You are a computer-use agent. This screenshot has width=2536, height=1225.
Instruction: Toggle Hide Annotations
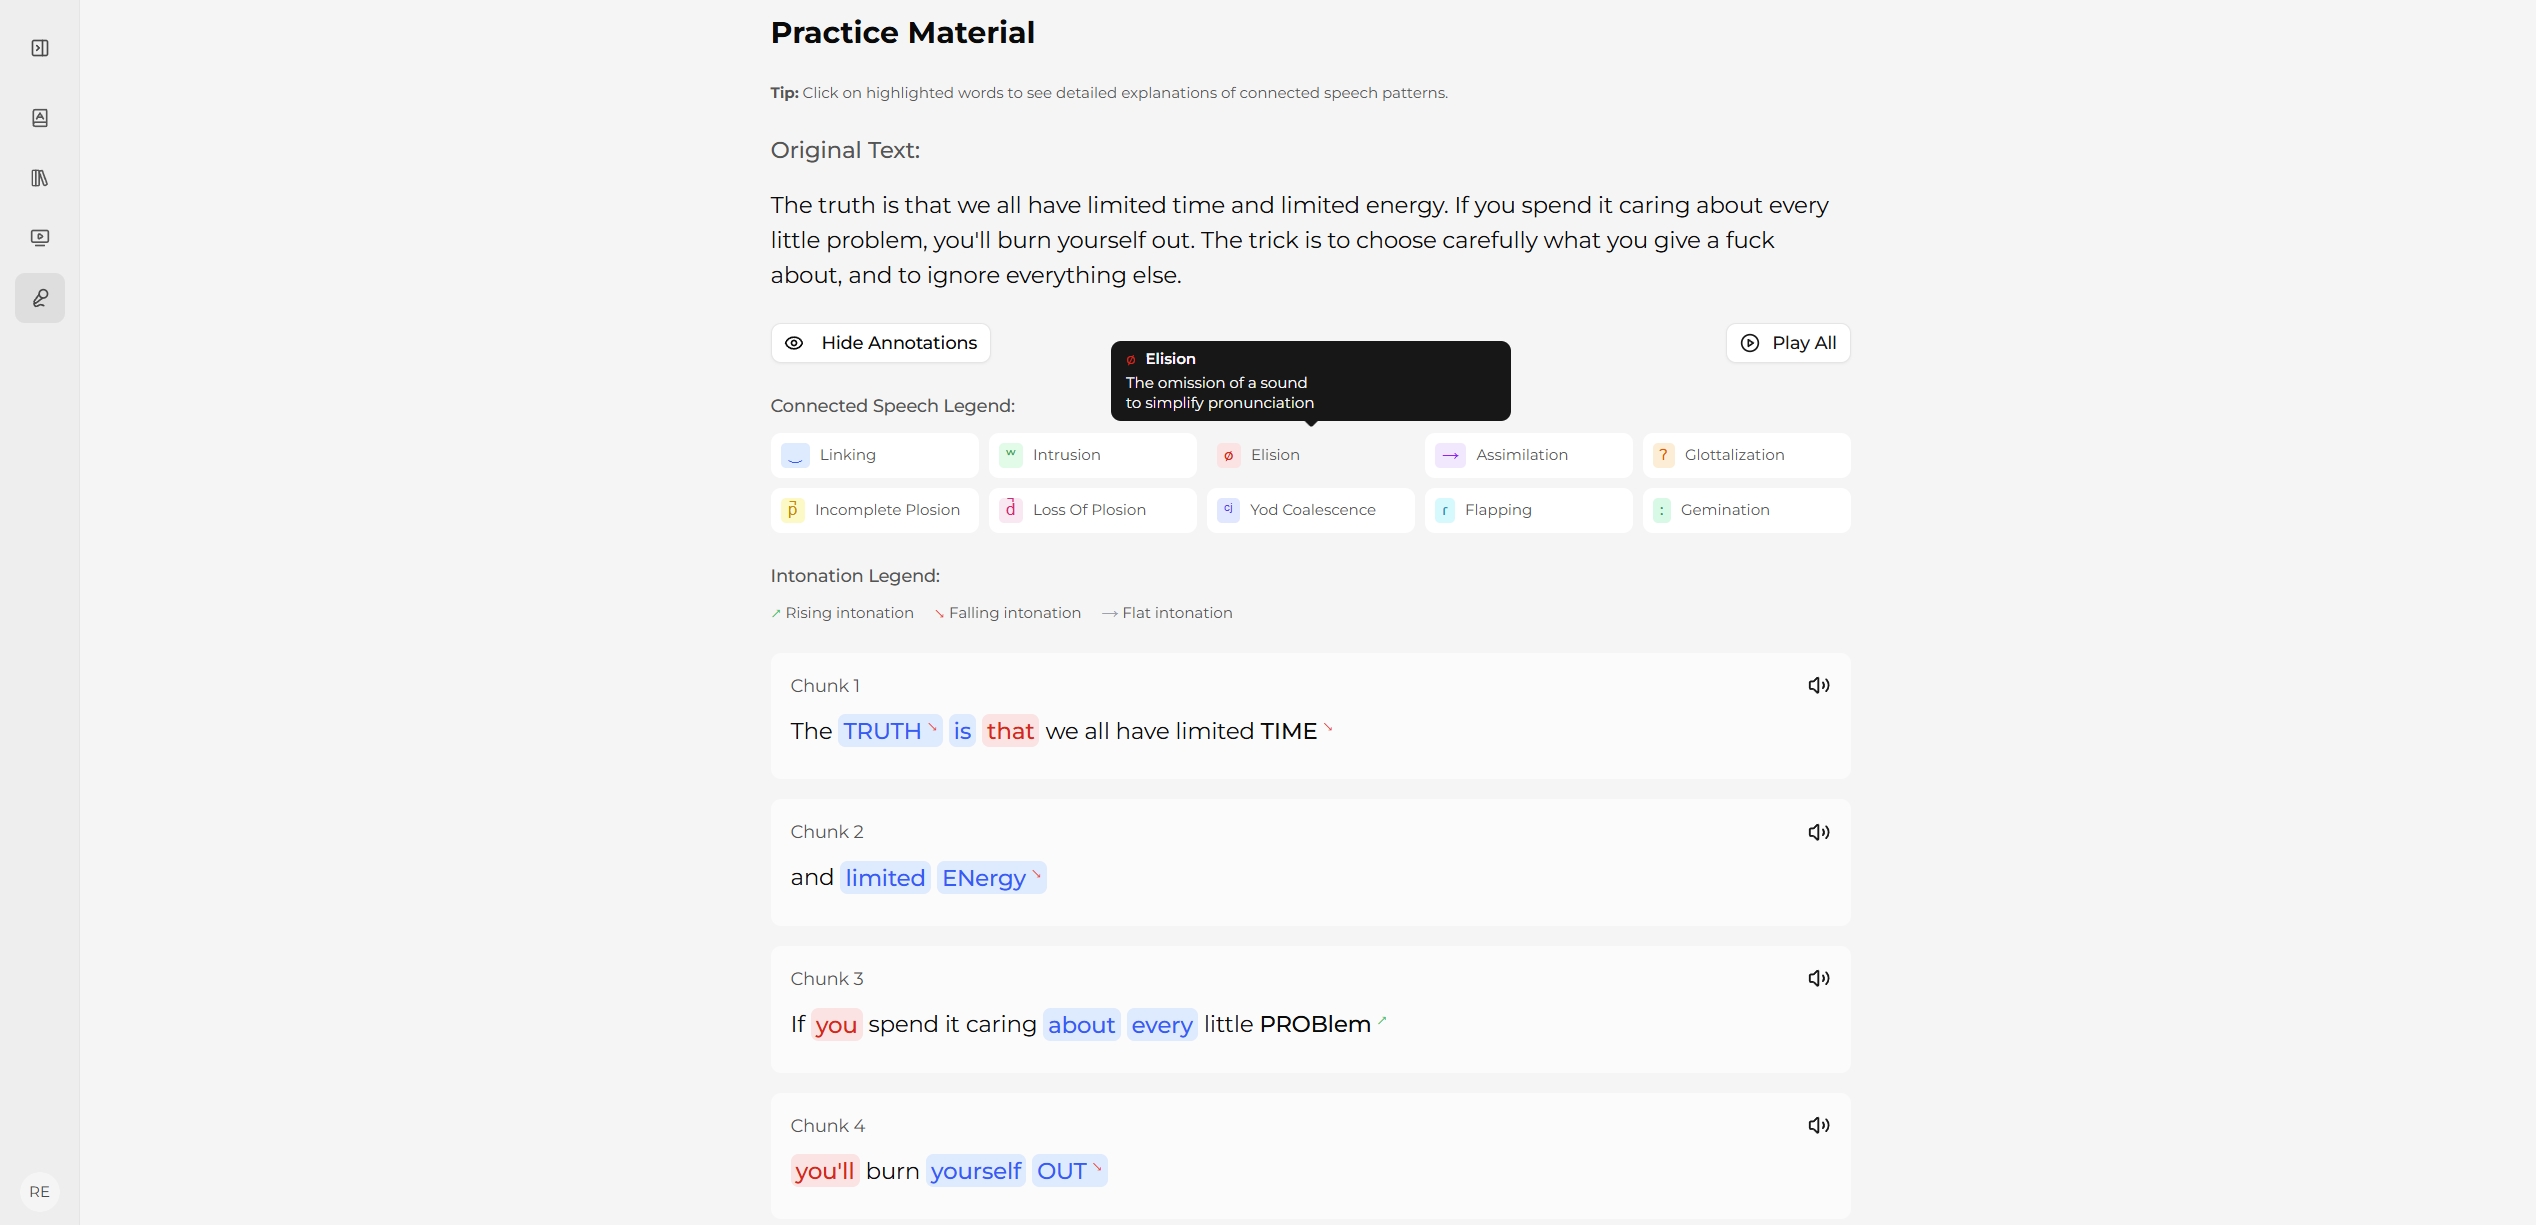(x=880, y=343)
